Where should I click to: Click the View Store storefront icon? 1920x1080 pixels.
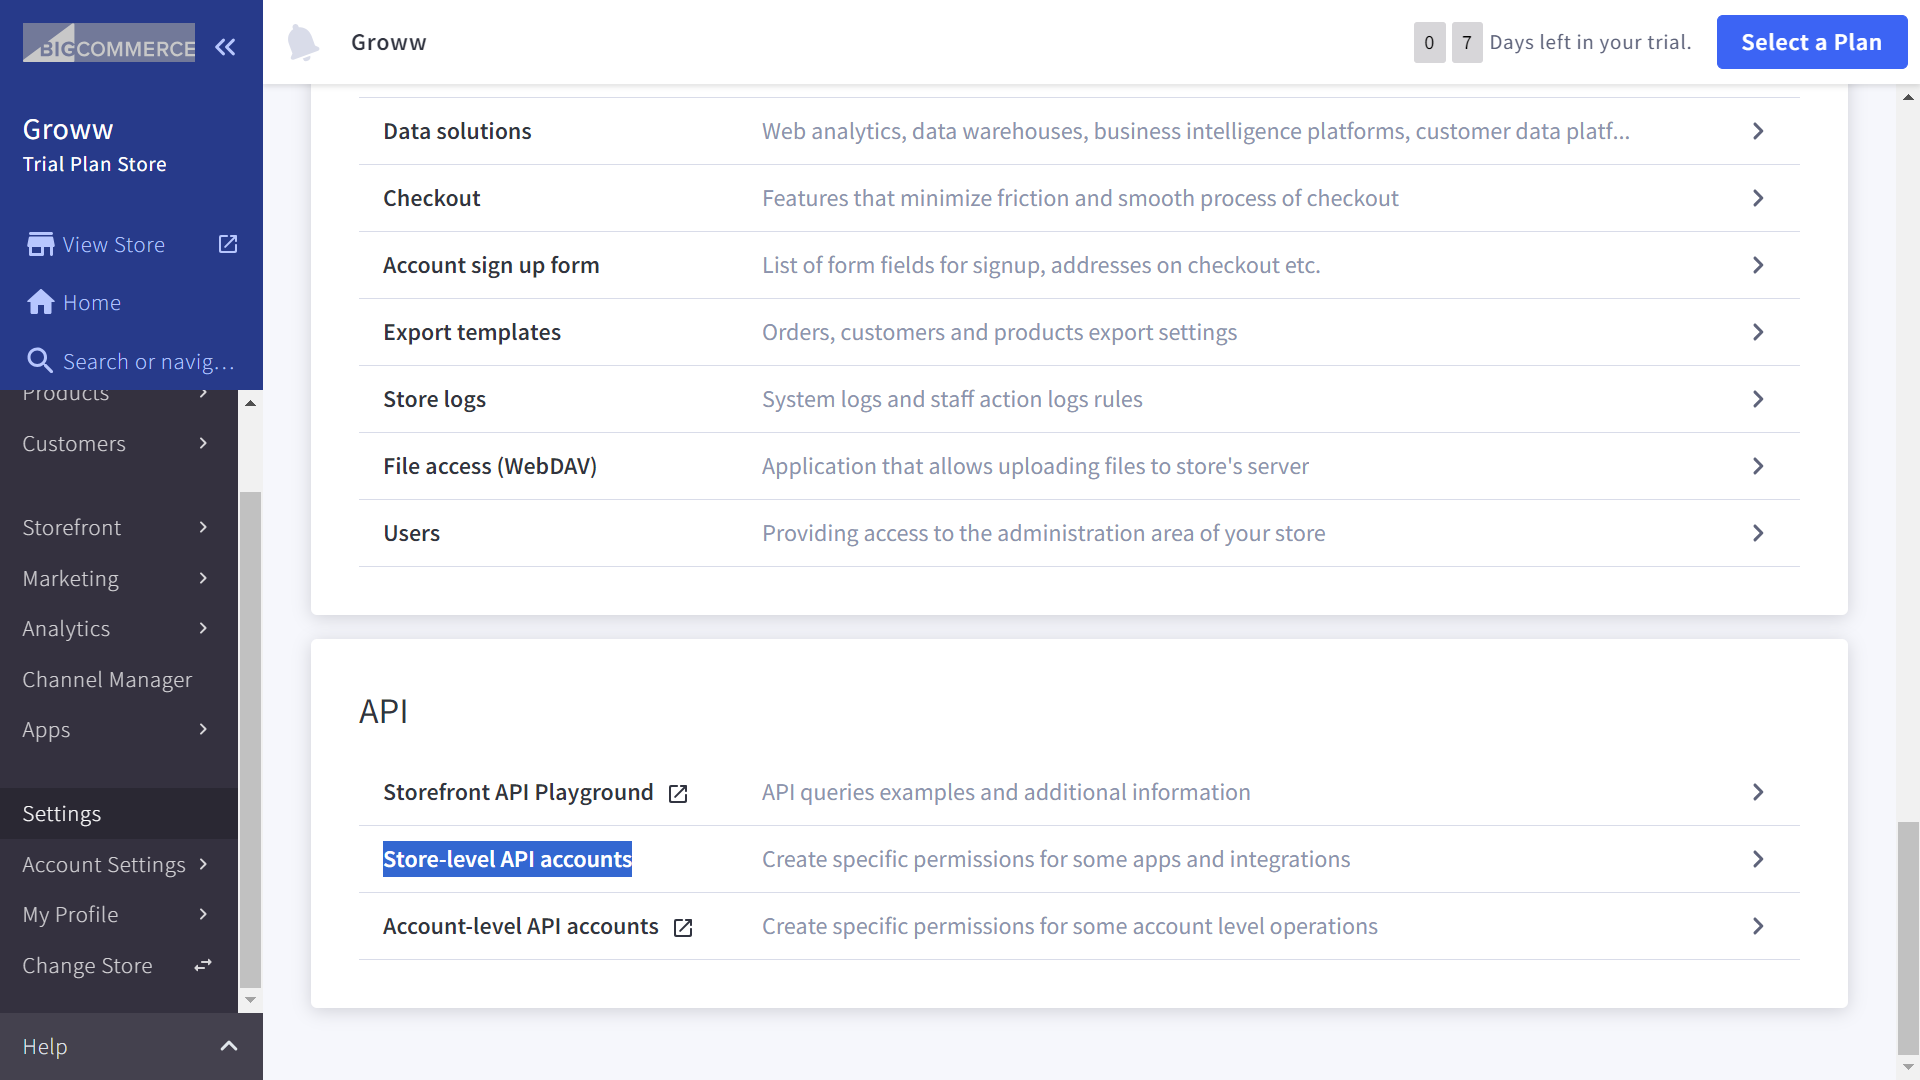[41, 245]
